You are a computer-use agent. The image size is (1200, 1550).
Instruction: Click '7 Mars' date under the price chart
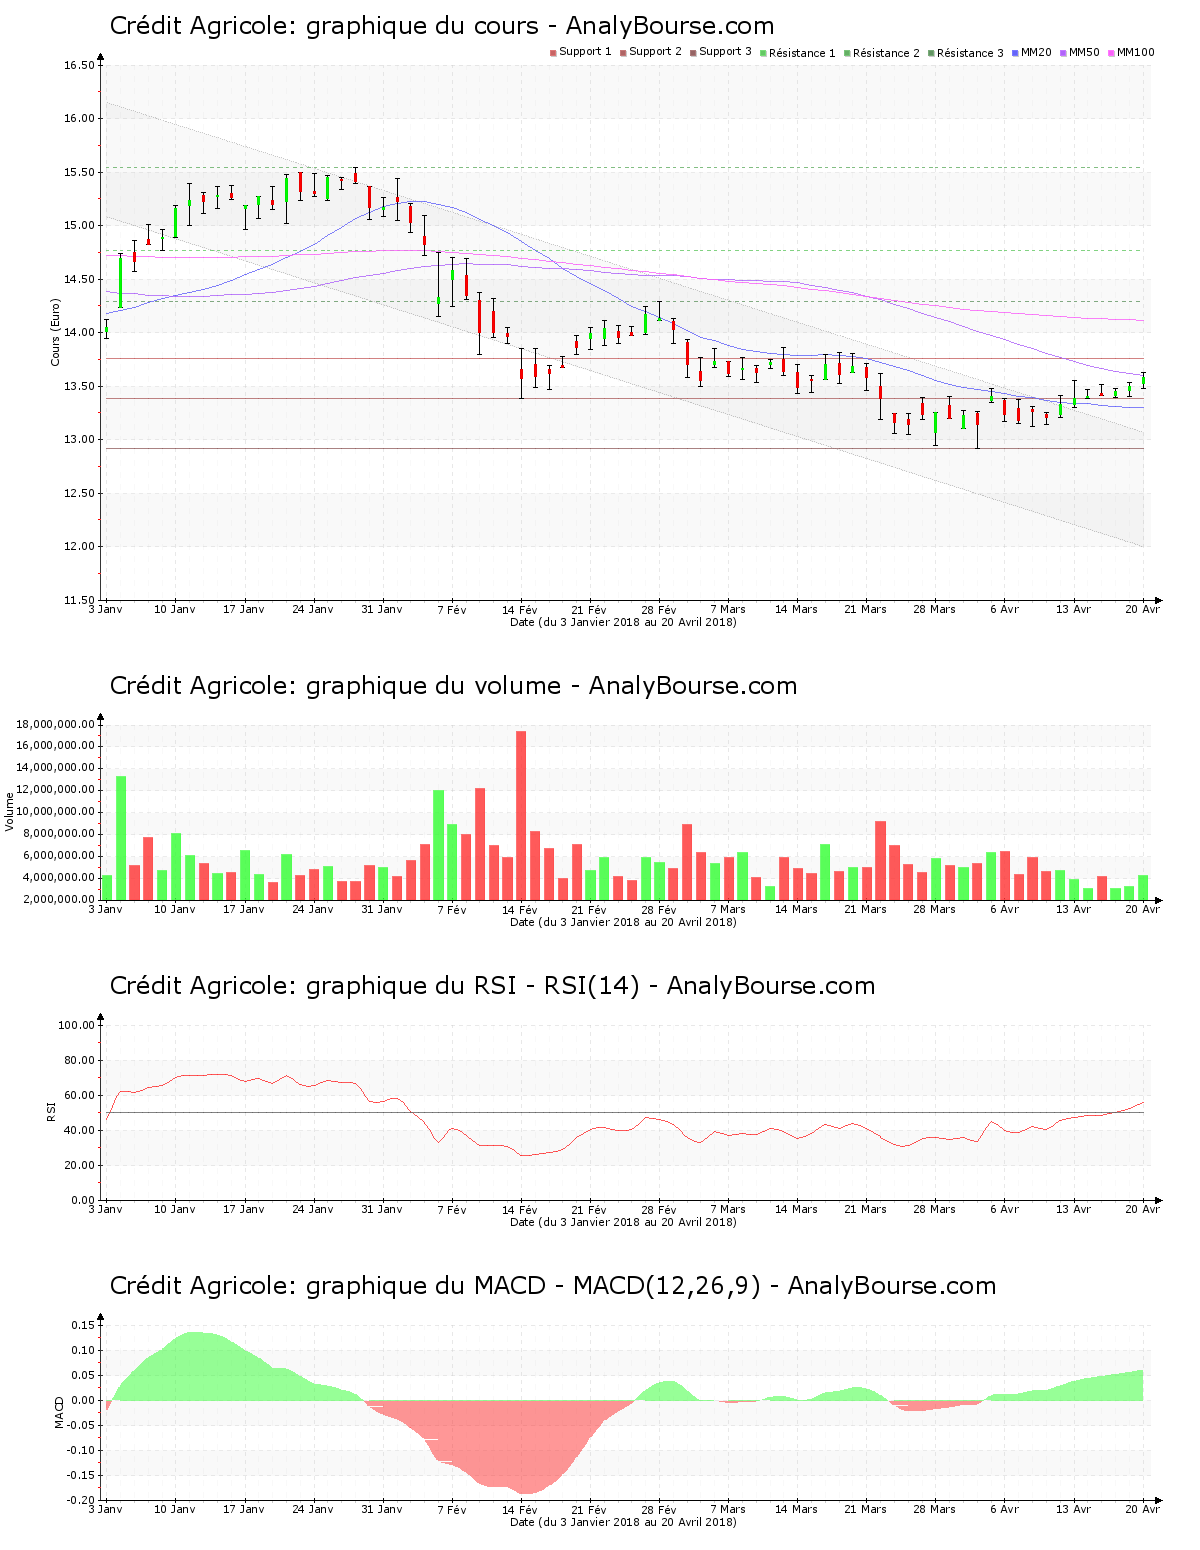(728, 609)
